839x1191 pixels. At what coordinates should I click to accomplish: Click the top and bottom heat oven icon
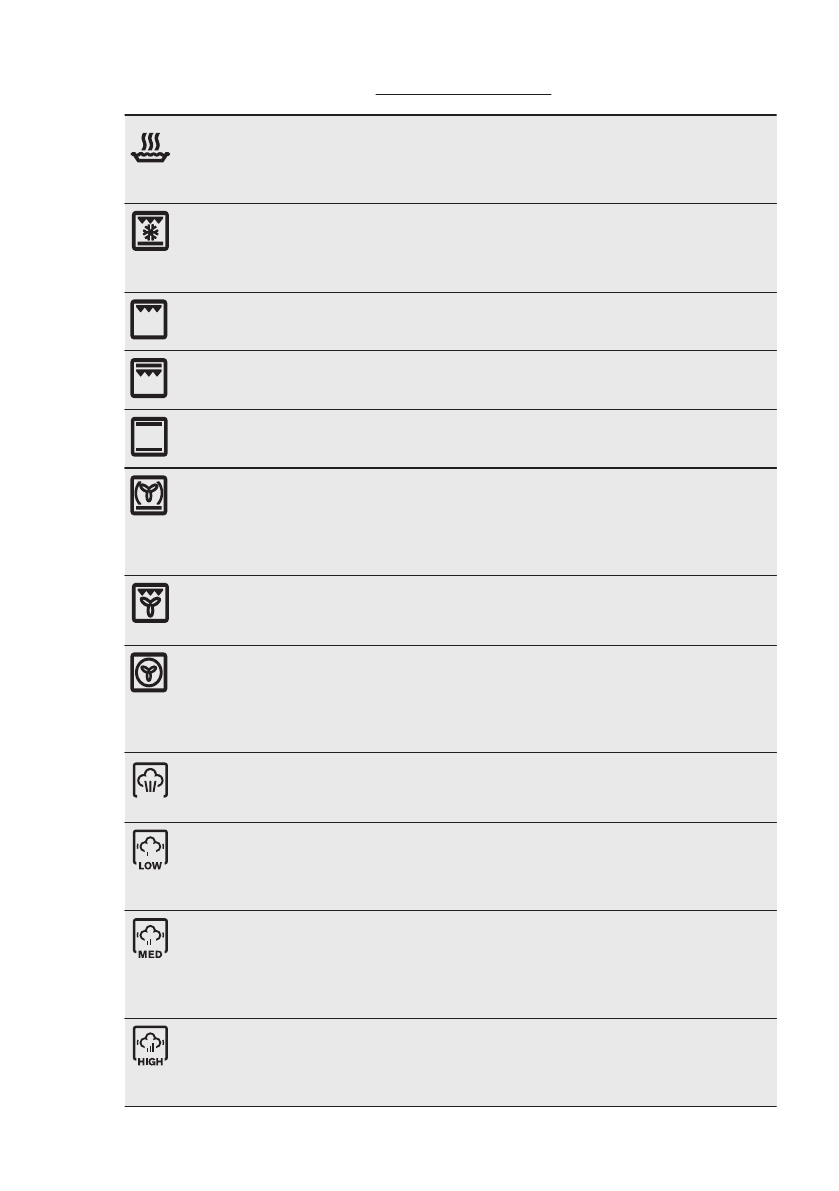[150, 437]
